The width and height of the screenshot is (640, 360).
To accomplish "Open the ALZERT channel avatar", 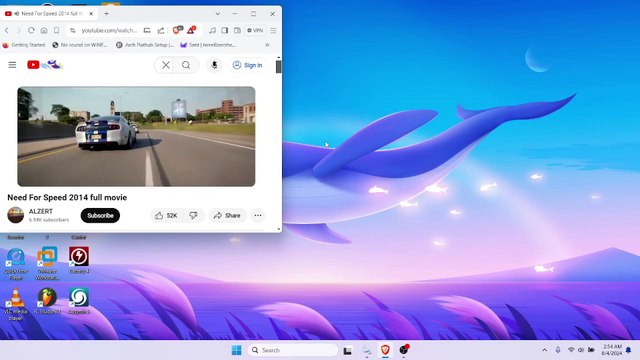I will (16, 215).
